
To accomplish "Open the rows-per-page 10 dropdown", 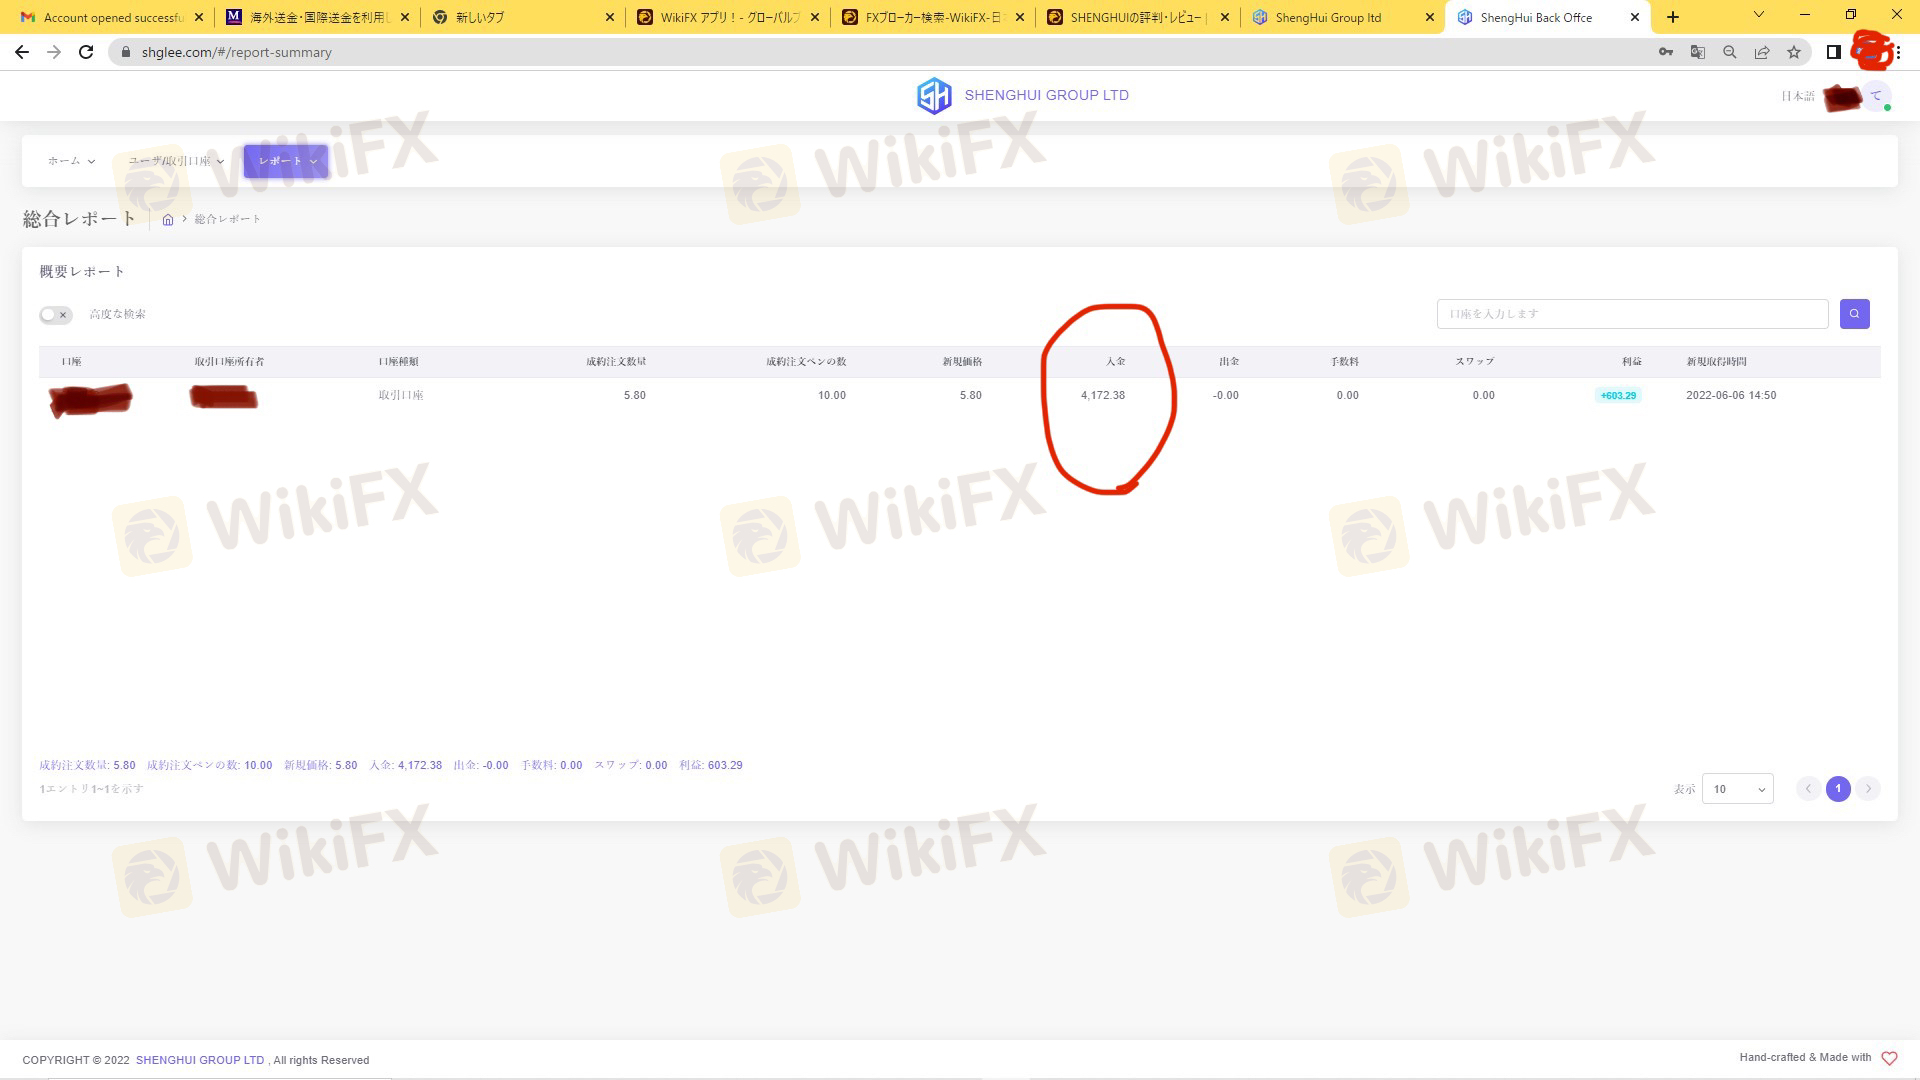I will (x=1737, y=789).
